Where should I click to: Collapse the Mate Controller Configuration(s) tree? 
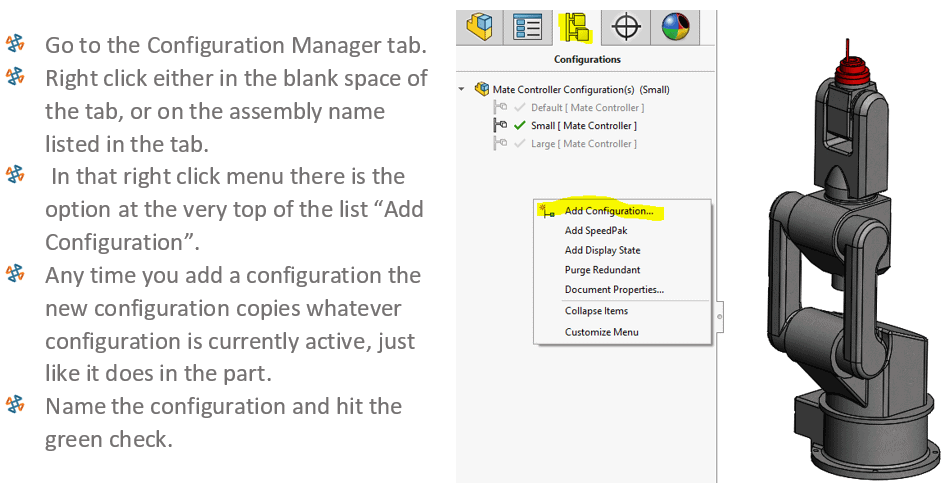point(462,89)
